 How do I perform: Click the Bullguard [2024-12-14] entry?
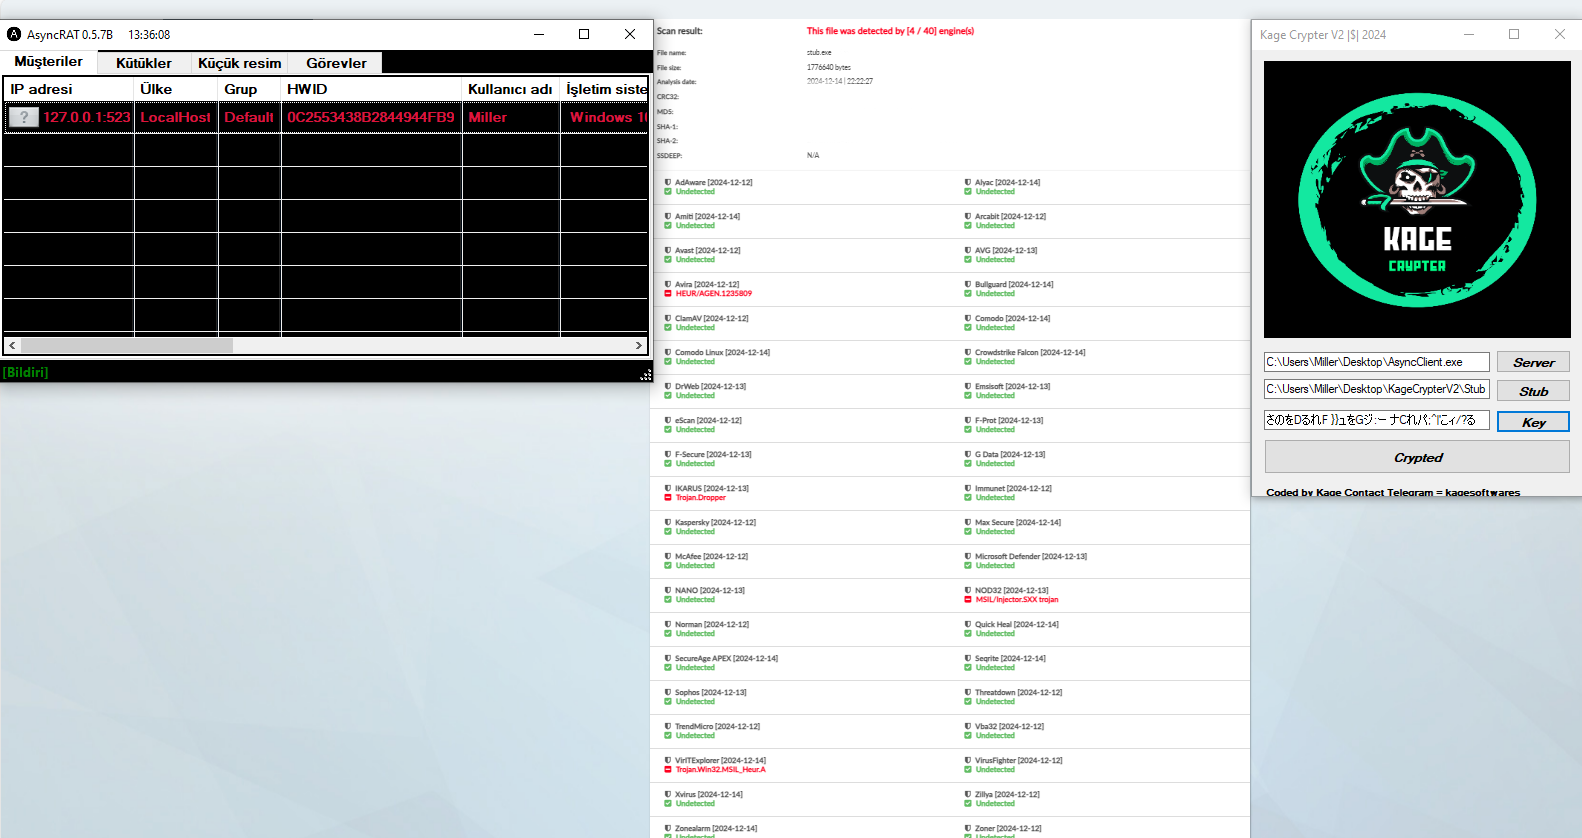[1014, 284]
